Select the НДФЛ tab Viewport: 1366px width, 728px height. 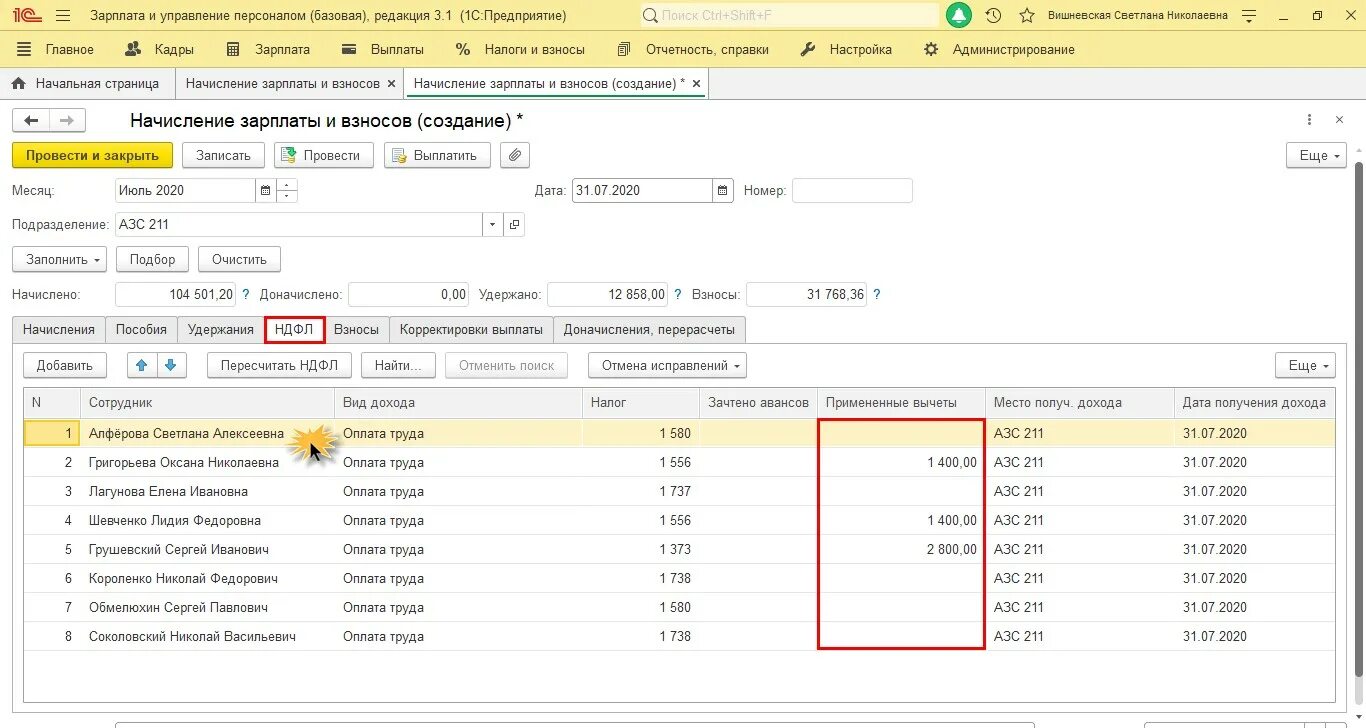tap(295, 329)
